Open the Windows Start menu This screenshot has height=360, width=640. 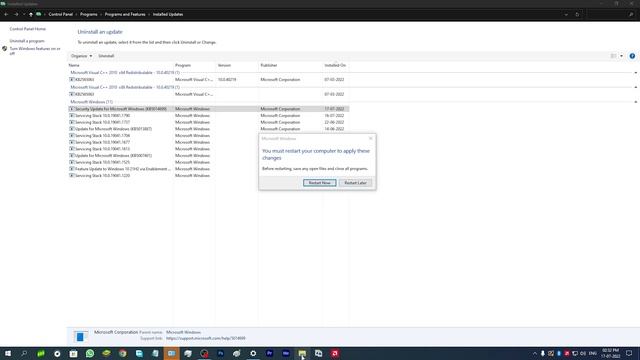(x=8, y=353)
